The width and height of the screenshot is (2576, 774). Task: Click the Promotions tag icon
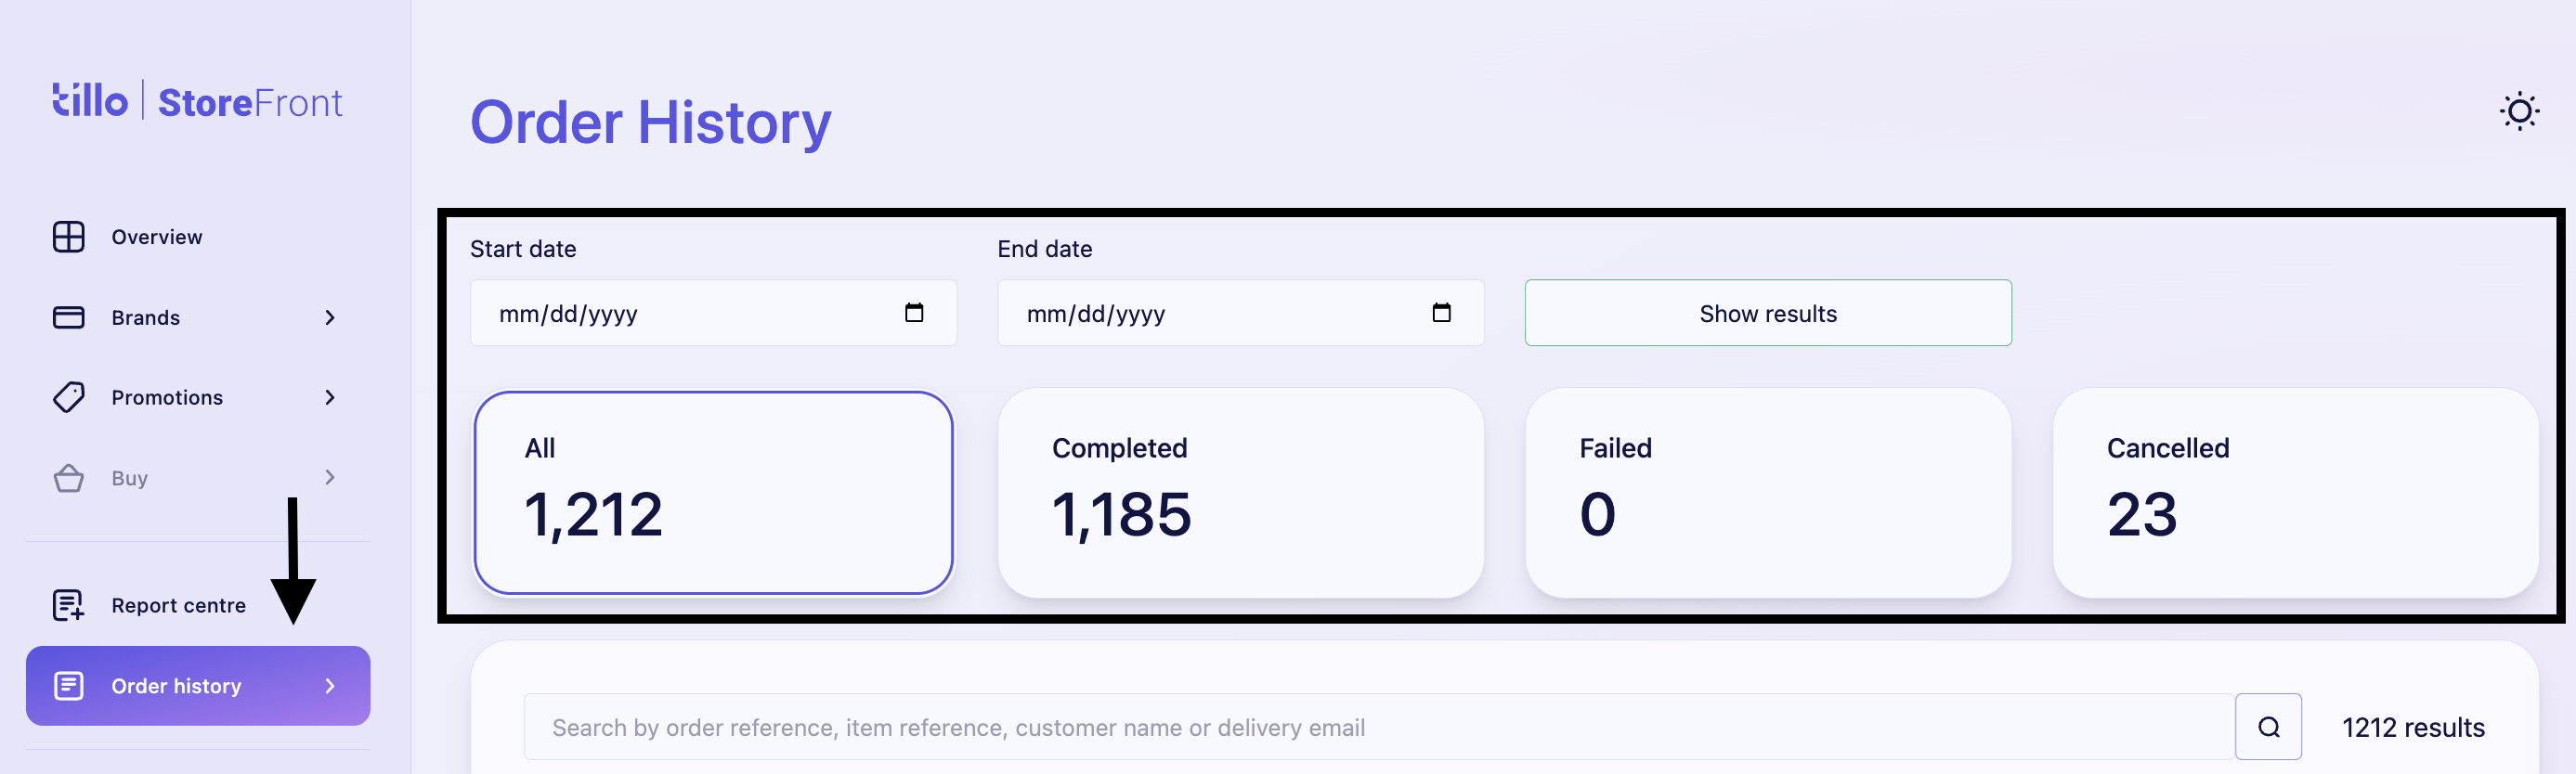68,397
